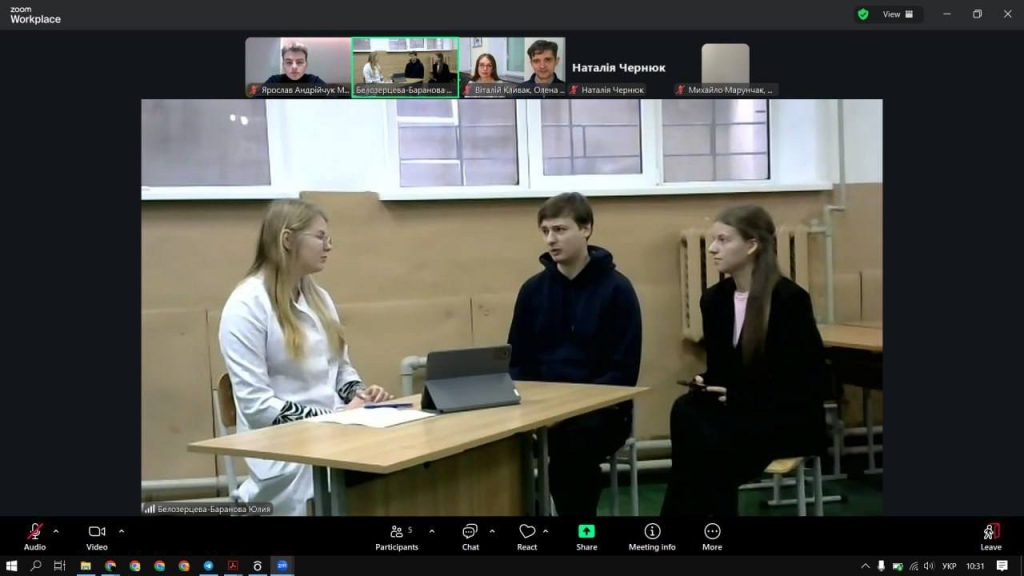This screenshot has width=1024, height=576.
Task: Start screen sharing with Share button
Action: tap(586, 536)
